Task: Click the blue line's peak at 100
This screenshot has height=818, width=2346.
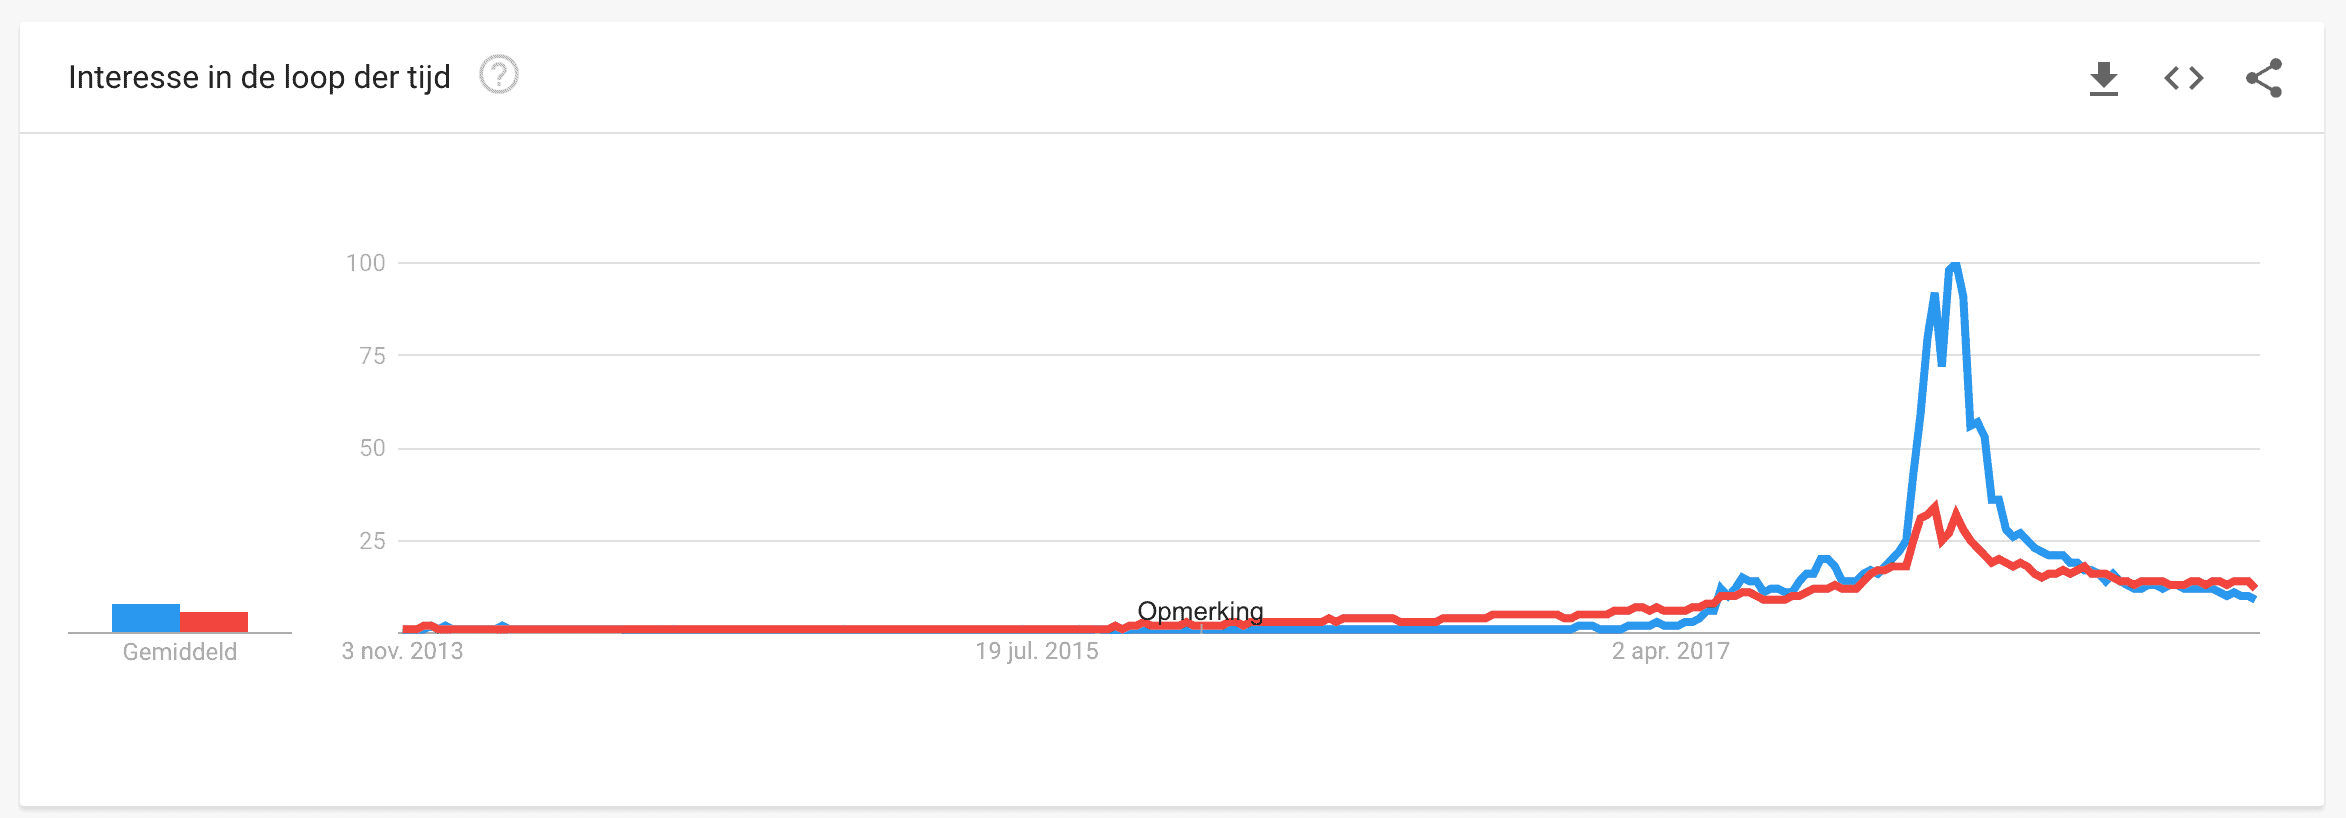Action: 1954,265
